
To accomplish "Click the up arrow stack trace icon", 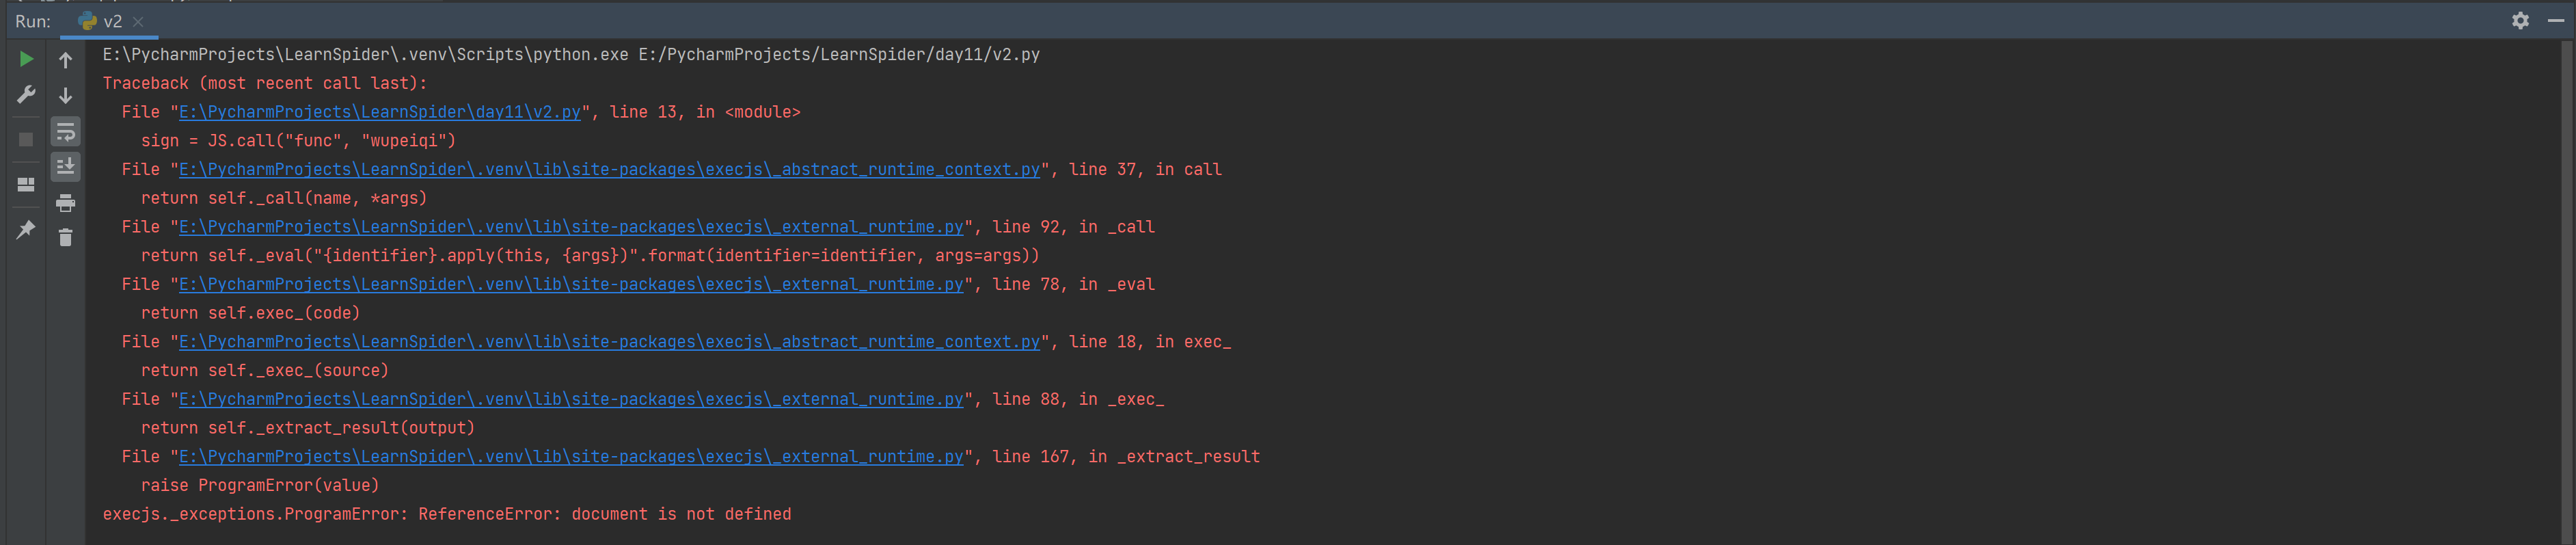I will click(x=65, y=60).
